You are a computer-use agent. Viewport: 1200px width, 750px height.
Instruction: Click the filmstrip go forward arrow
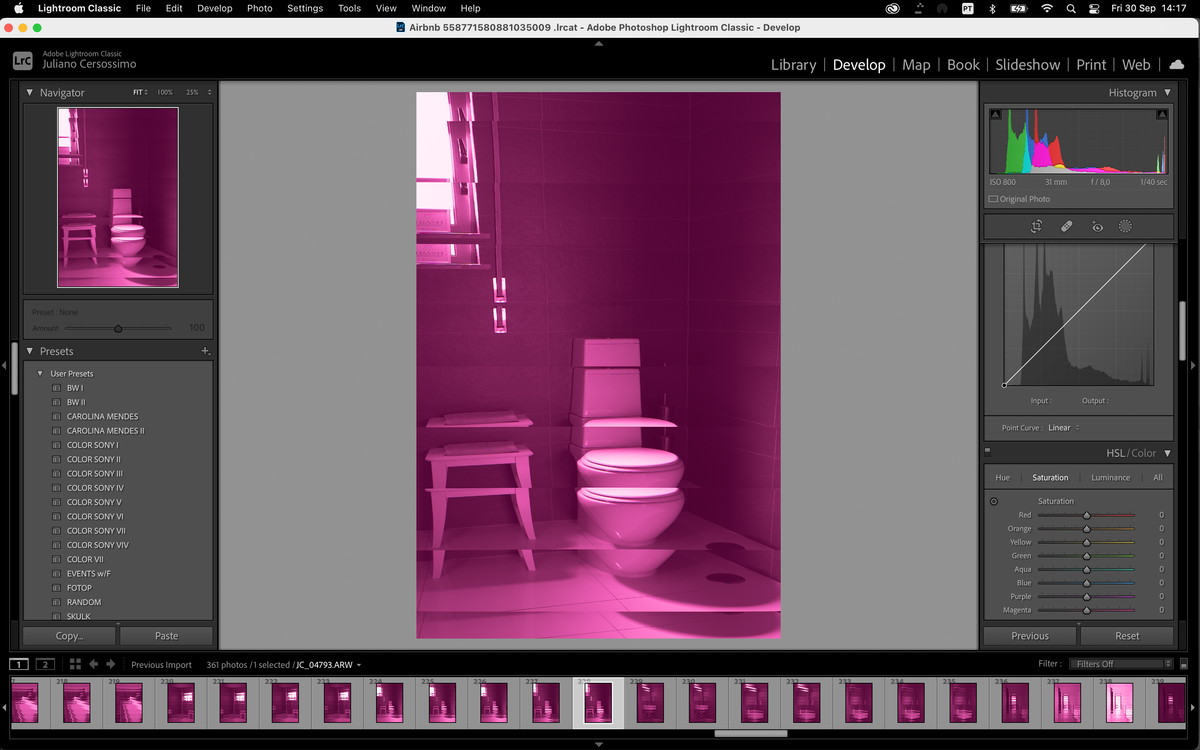pyautogui.click(x=110, y=664)
